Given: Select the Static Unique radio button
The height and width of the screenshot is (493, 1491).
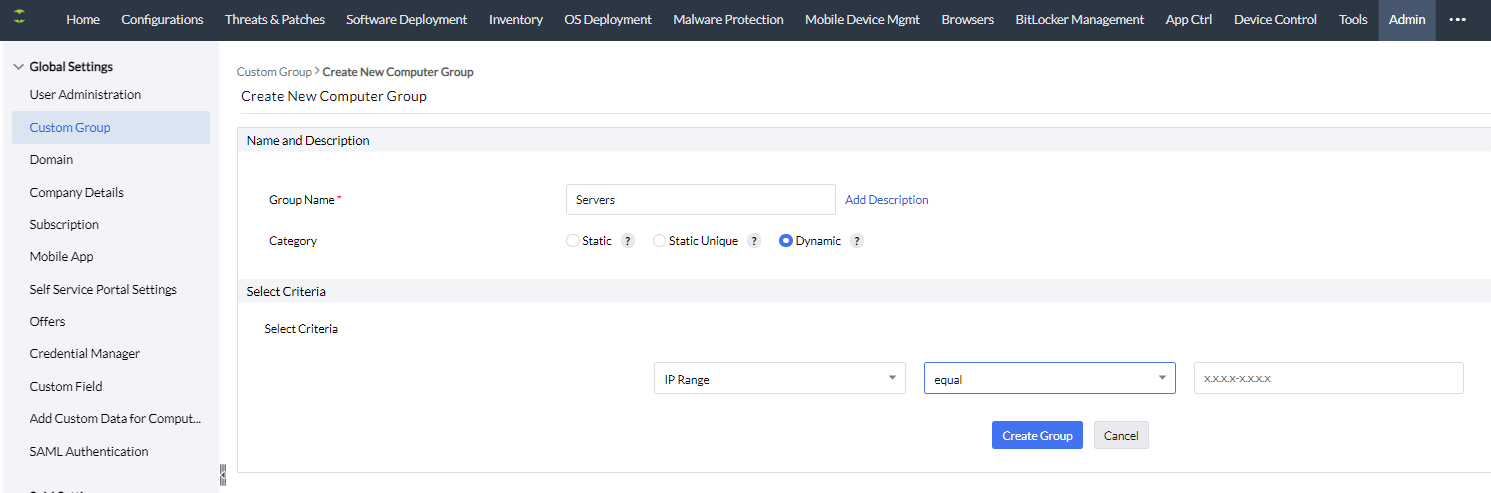Looking at the screenshot, I should click(659, 241).
